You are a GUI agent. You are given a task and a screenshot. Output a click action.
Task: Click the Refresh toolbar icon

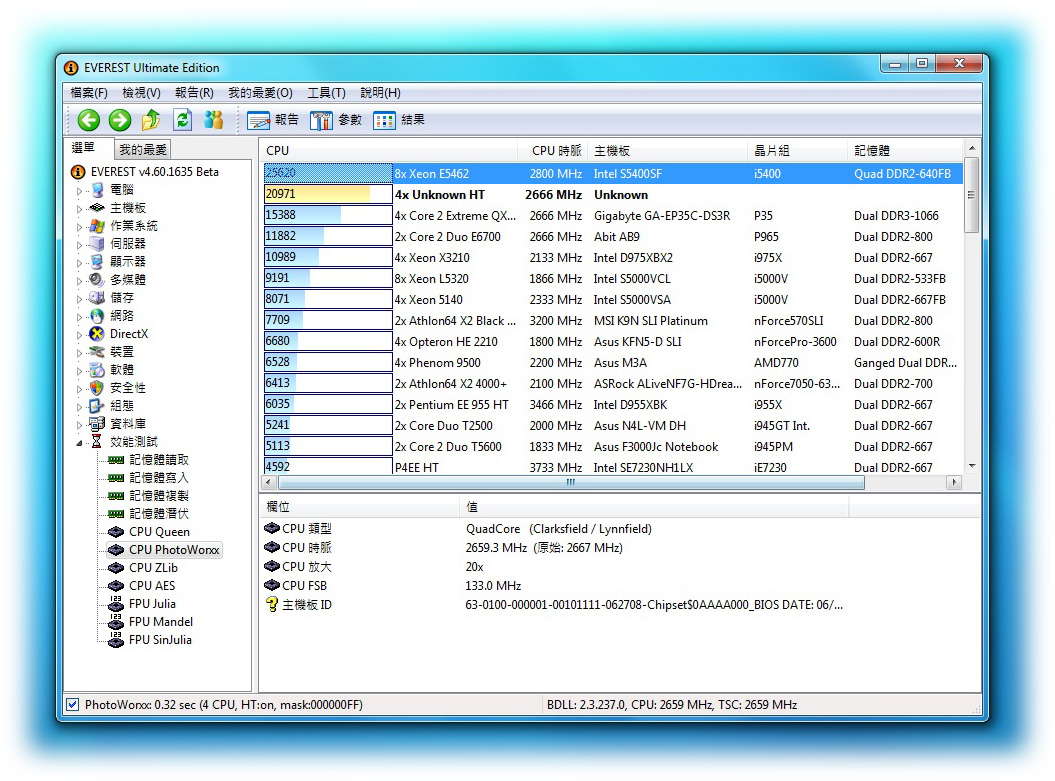click(182, 120)
